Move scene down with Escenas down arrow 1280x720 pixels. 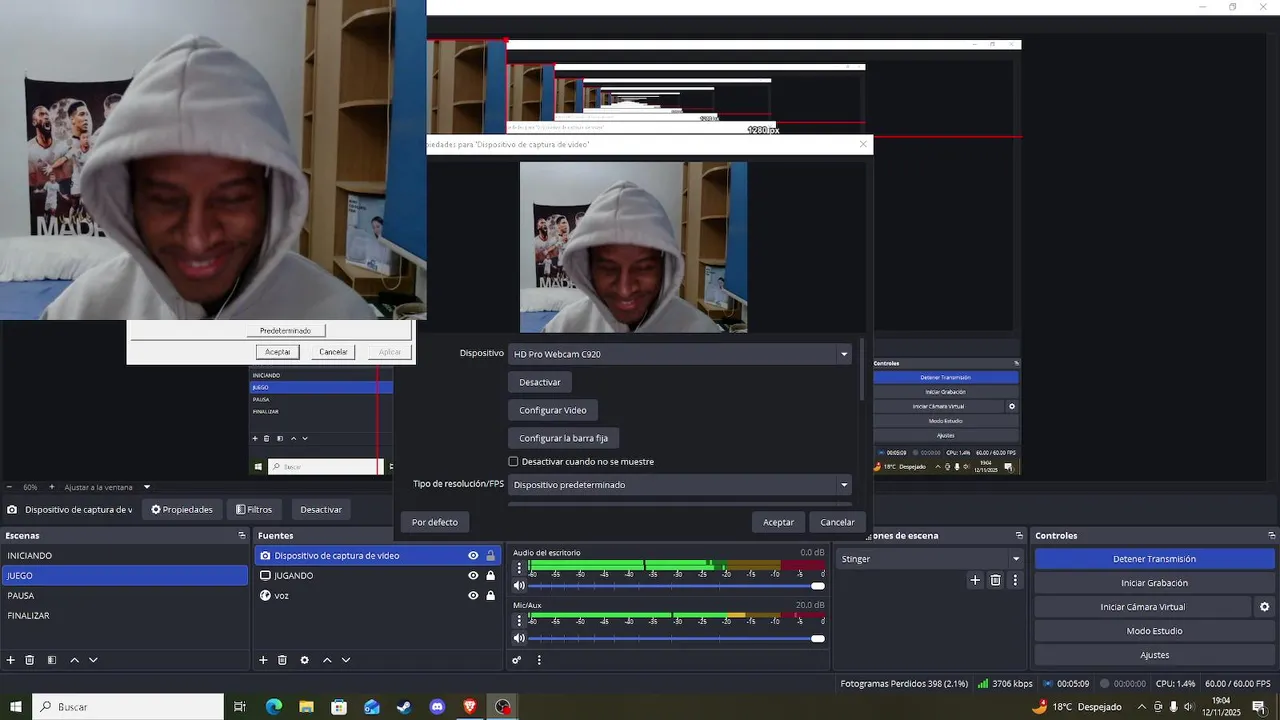[93, 660]
